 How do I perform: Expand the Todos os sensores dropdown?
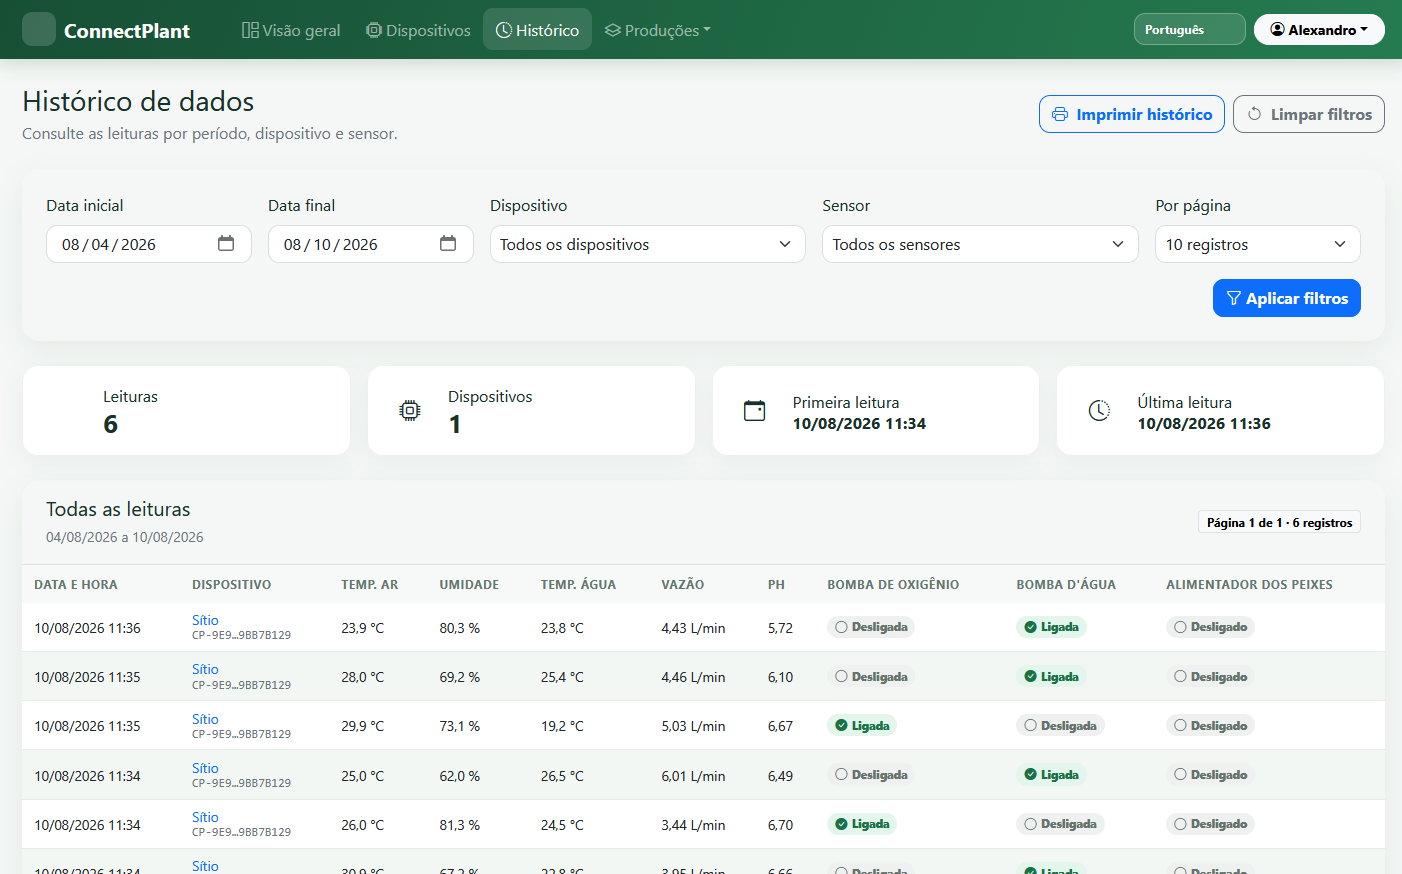[x=980, y=244]
